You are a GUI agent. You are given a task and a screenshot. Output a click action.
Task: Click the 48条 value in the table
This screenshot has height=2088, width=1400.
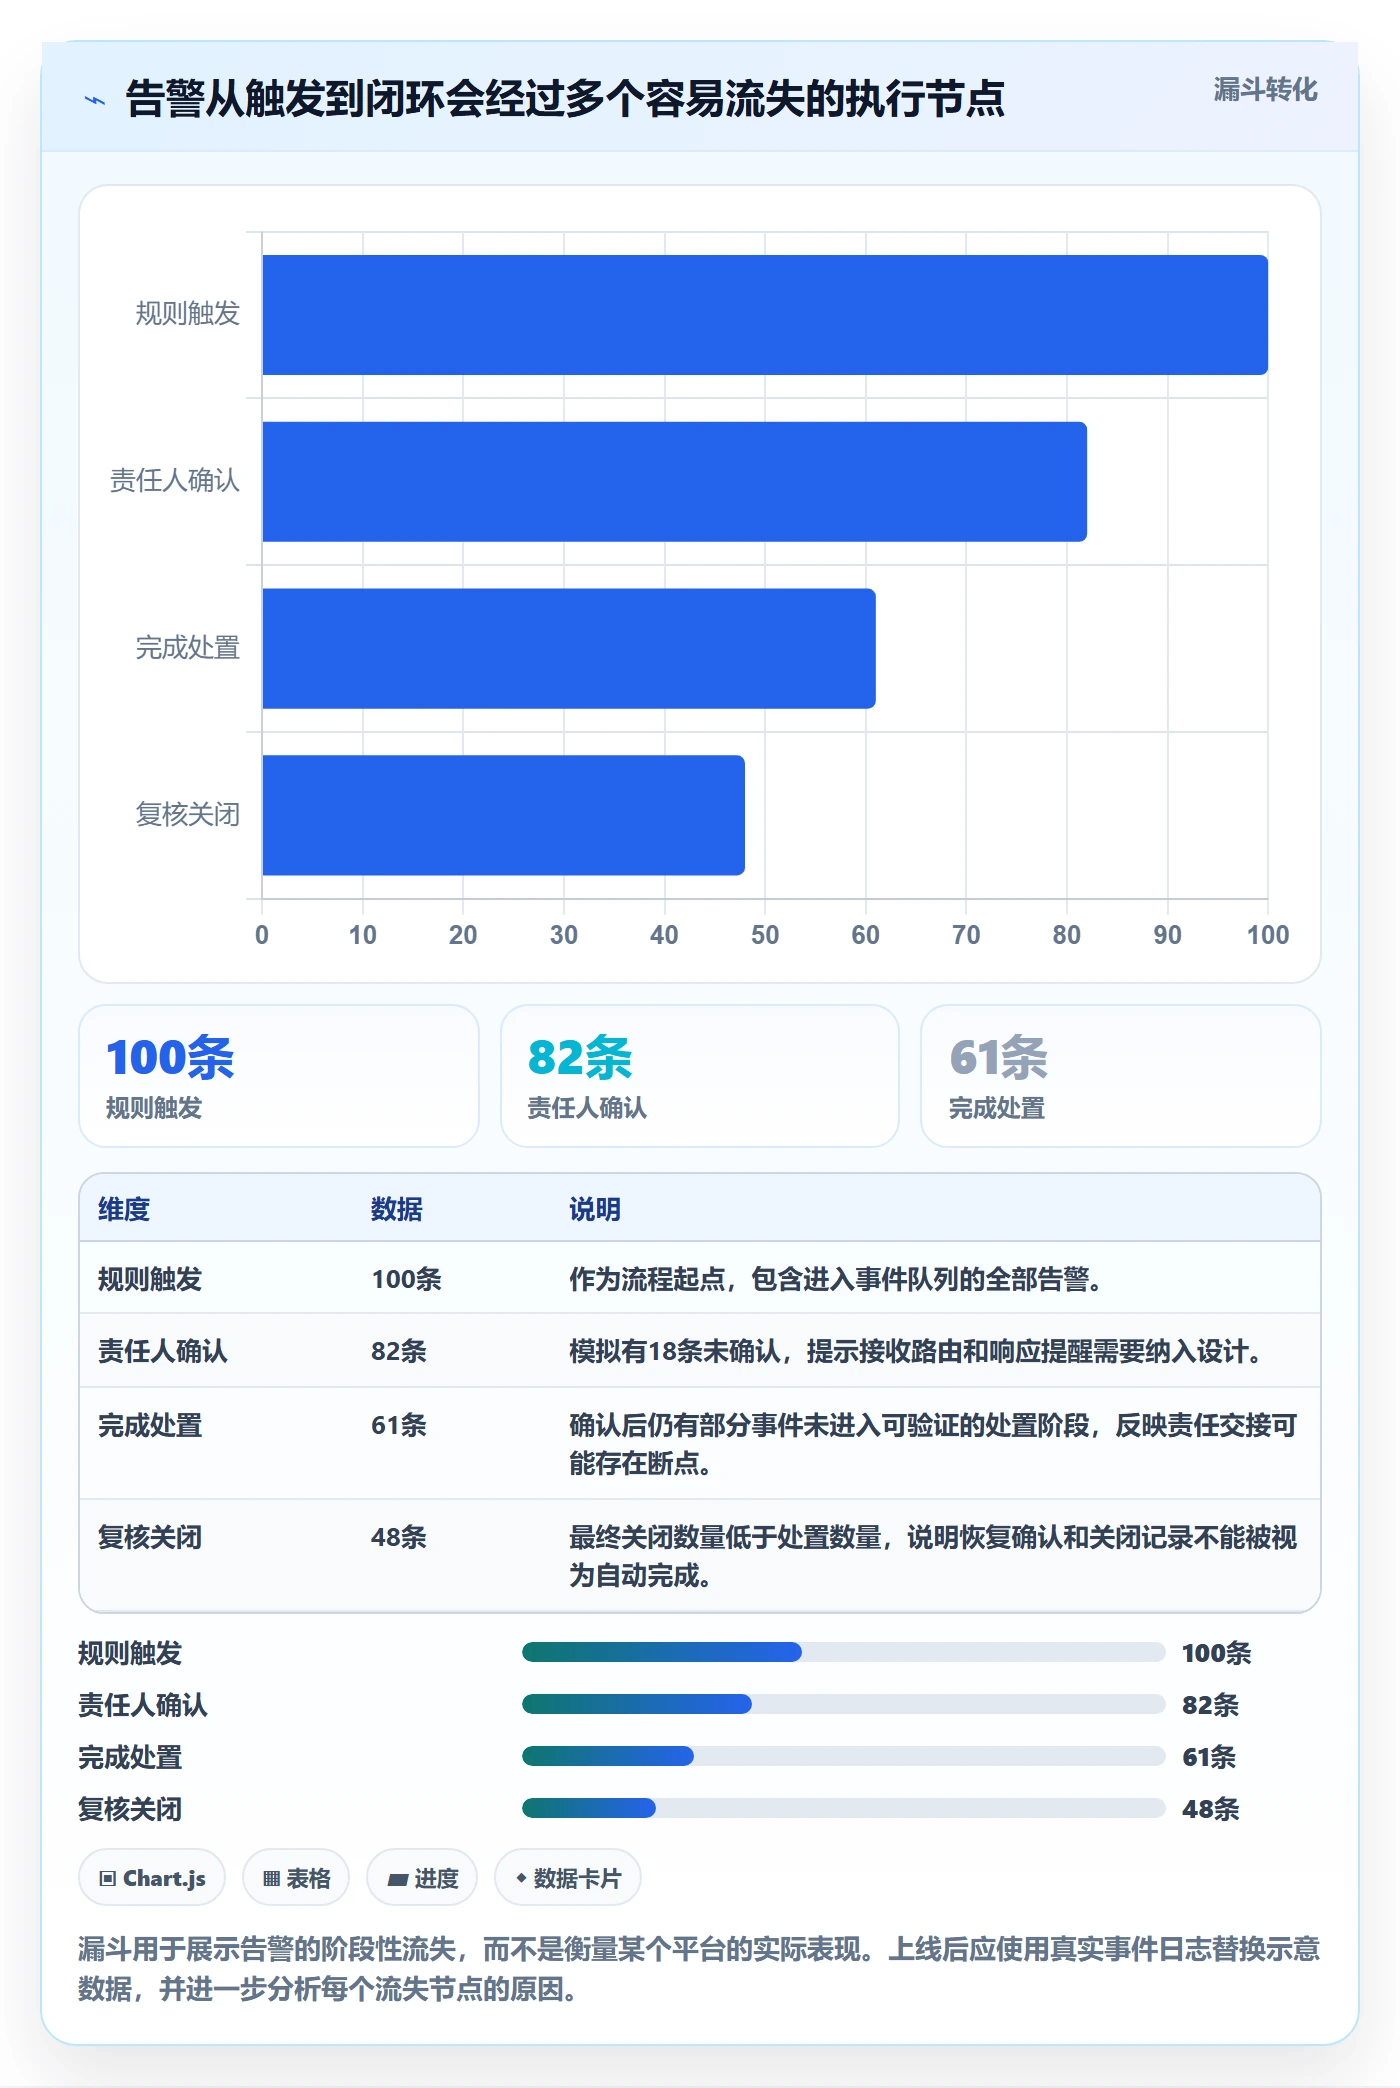coord(399,1537)
